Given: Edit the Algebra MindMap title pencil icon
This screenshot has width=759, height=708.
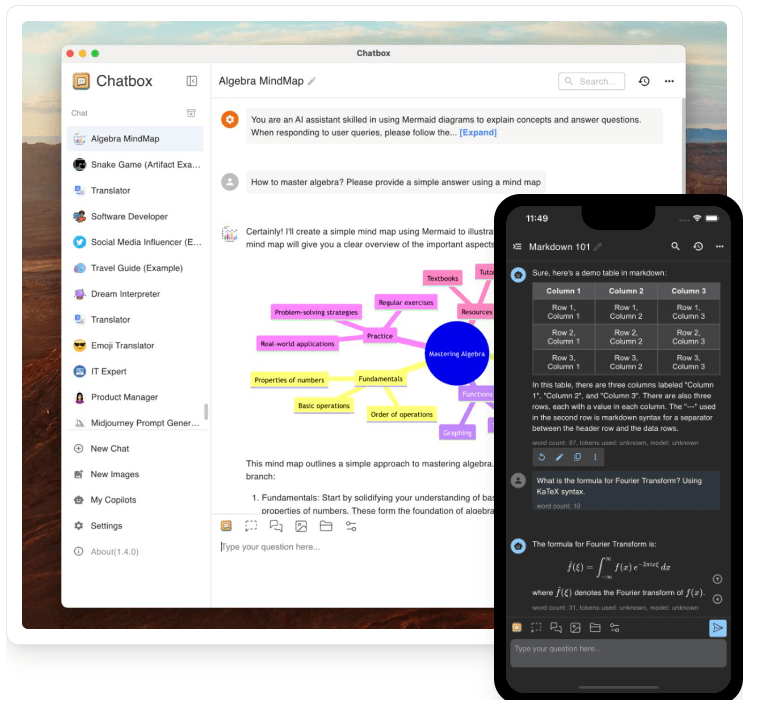Looking at the screenshot, I should (x=312, y=81).
